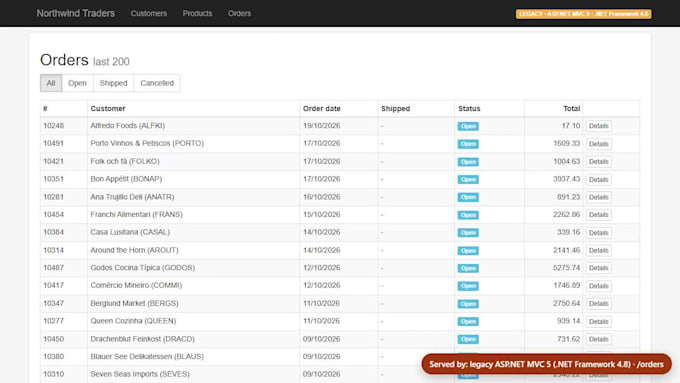Select customer Porto Vinhos & Petiscos (PORTO)
This screenshot has width=680, height=383.
click(x=147, y=143)
